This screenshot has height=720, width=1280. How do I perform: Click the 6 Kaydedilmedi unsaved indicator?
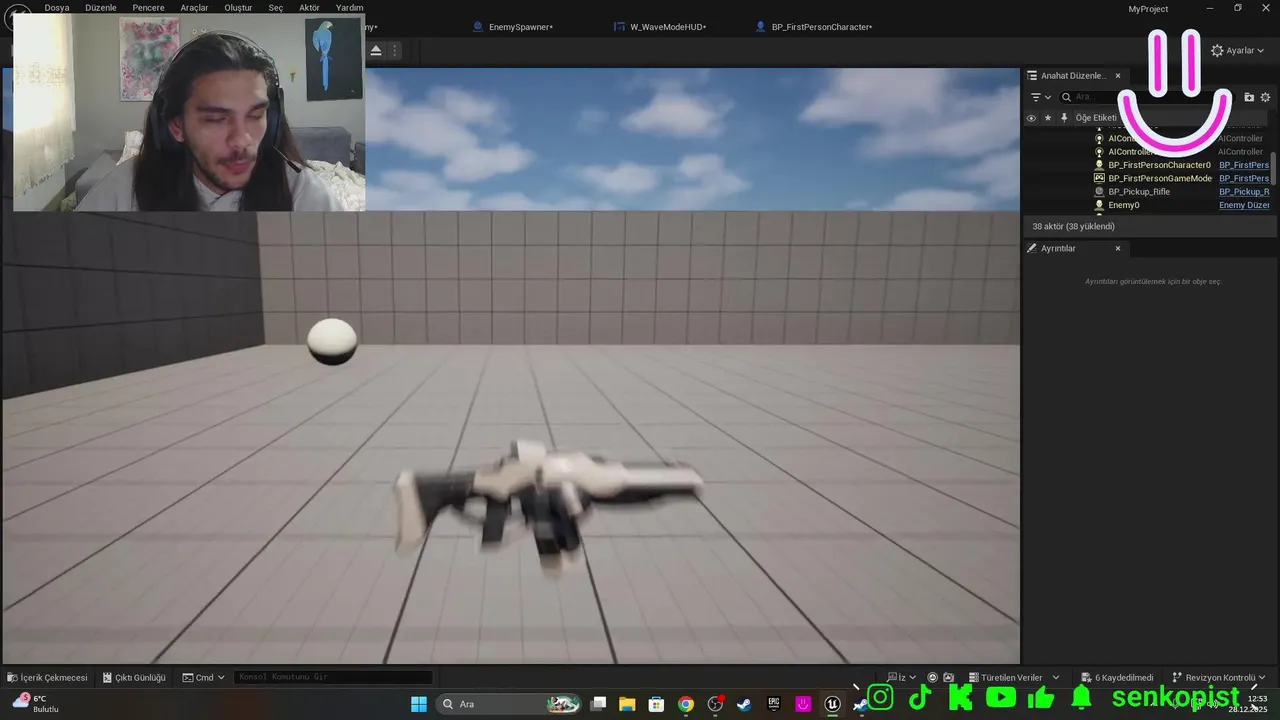(1117, 677)
